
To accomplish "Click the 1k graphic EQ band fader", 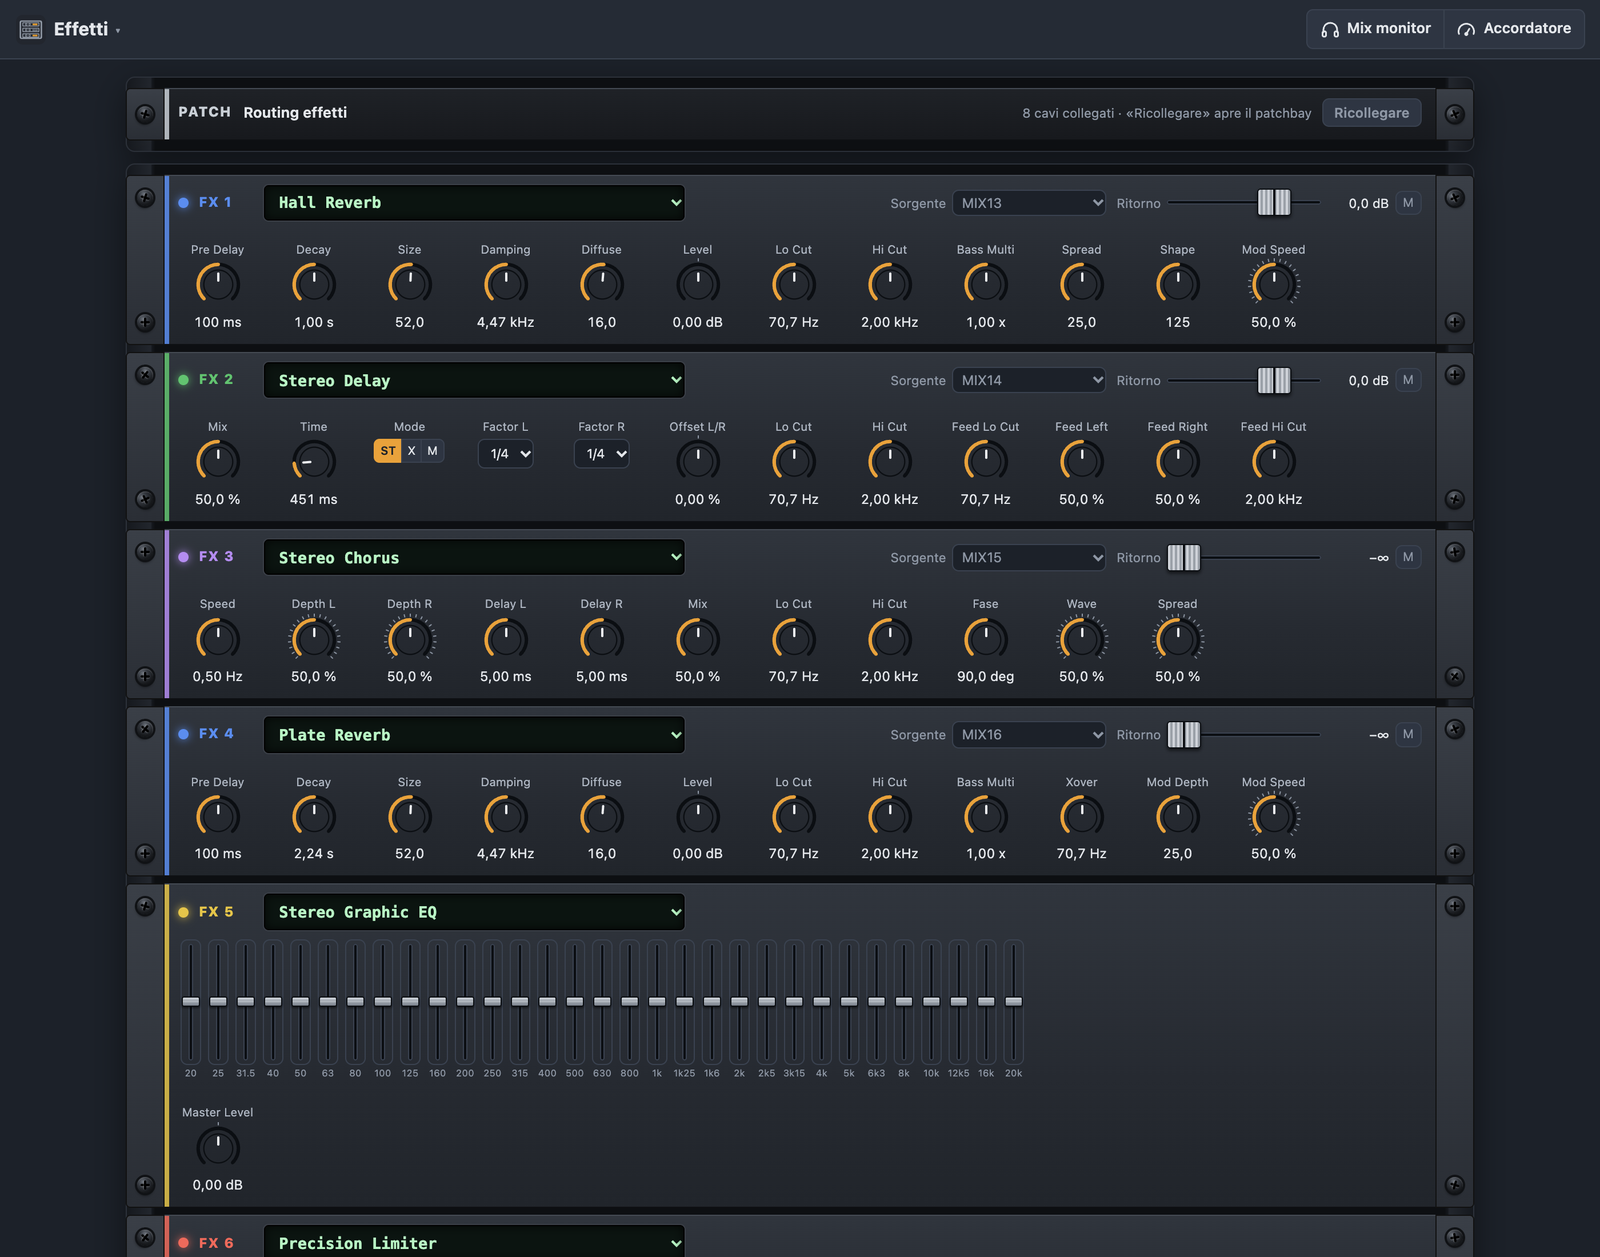I will coord(657,1001).
